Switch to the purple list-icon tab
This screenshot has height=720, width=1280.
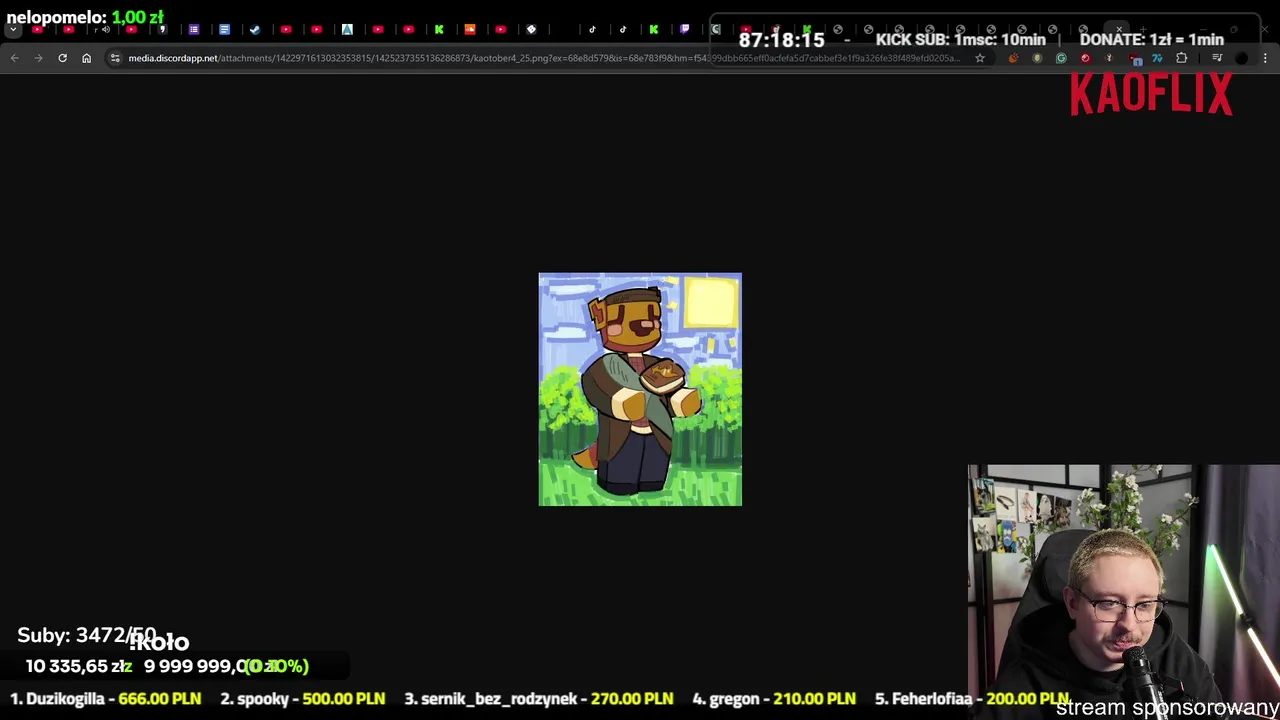point(194,29)
